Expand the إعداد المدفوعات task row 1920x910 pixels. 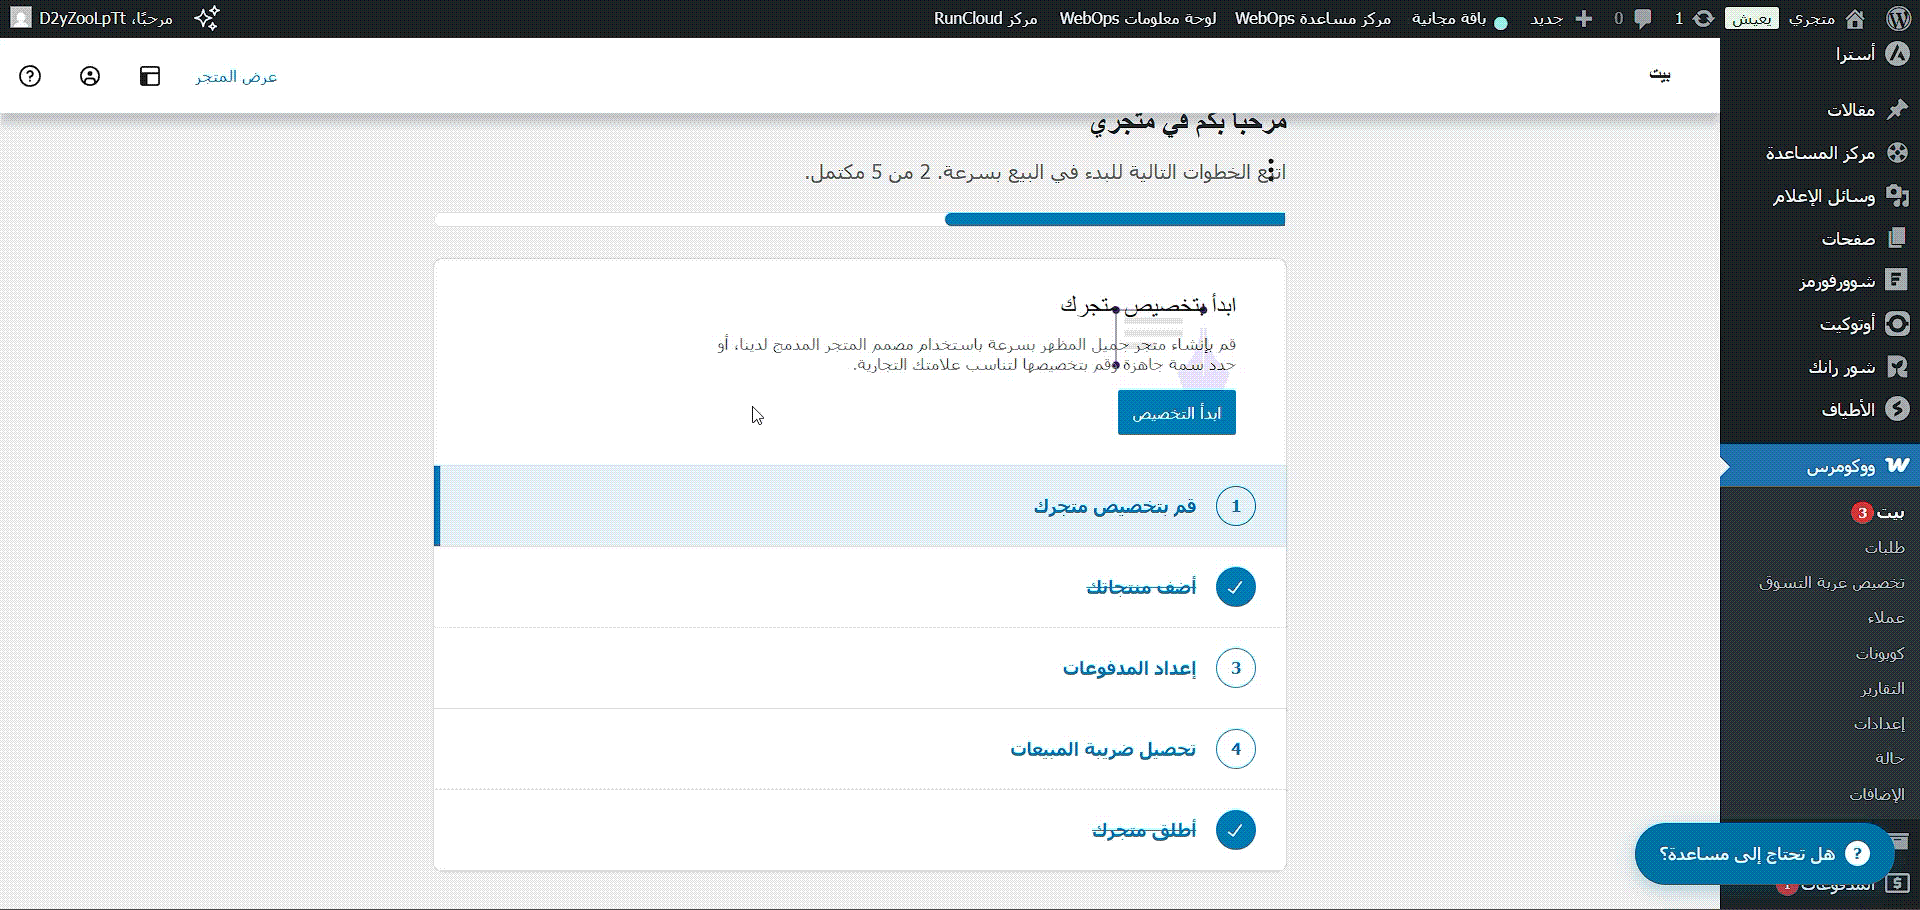[1128, 668]
